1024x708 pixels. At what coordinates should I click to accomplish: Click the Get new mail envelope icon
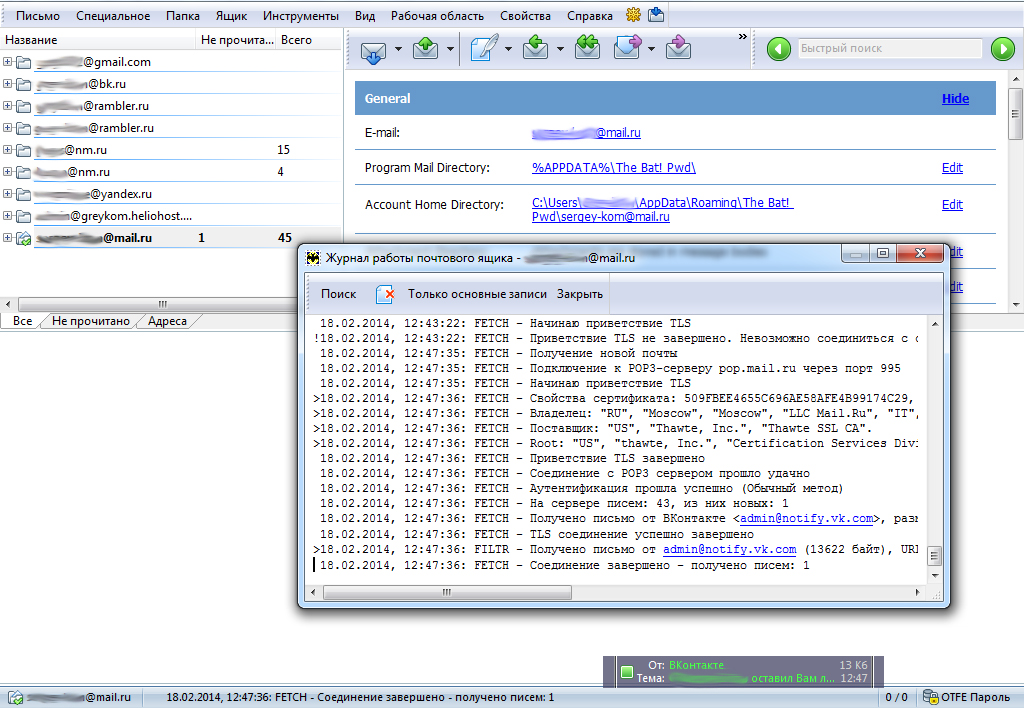click(373, 49)
